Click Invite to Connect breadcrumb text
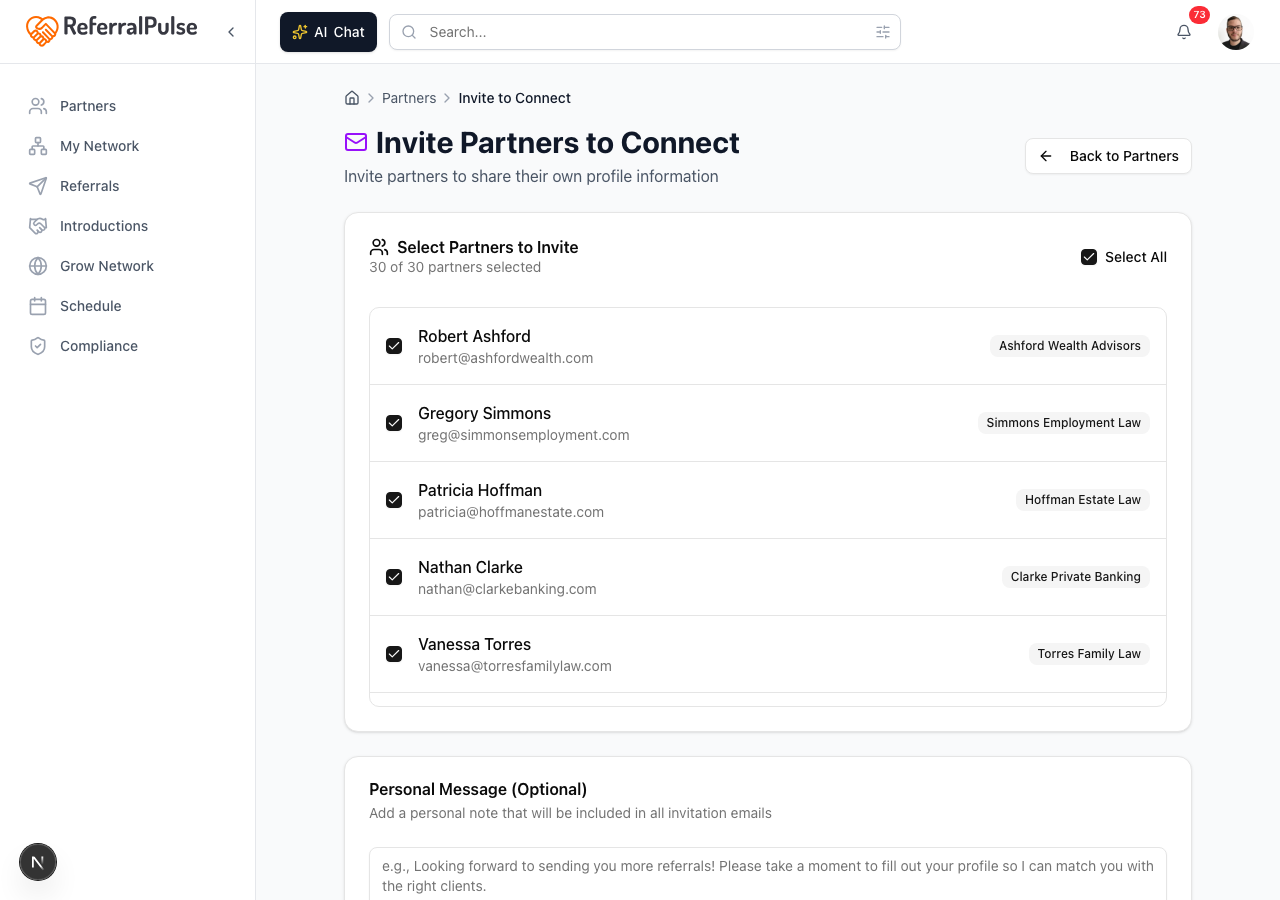 click(x=515, y=98)
